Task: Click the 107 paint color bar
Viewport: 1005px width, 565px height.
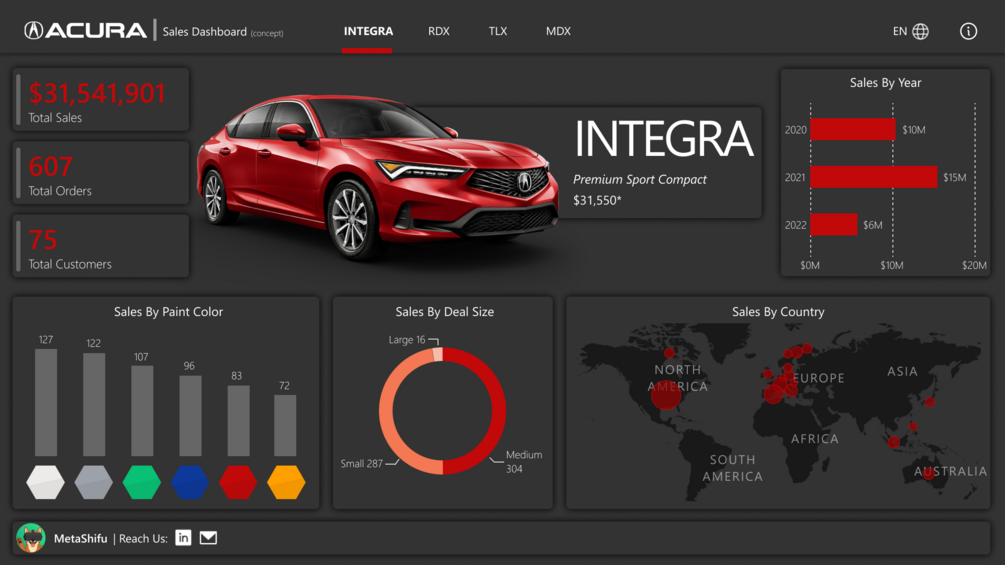Action: (142, 411)
